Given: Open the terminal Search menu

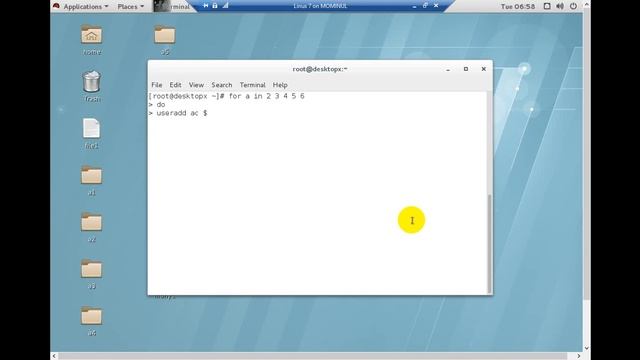Looking at the screenshot, I should click(x=222, y=85).
